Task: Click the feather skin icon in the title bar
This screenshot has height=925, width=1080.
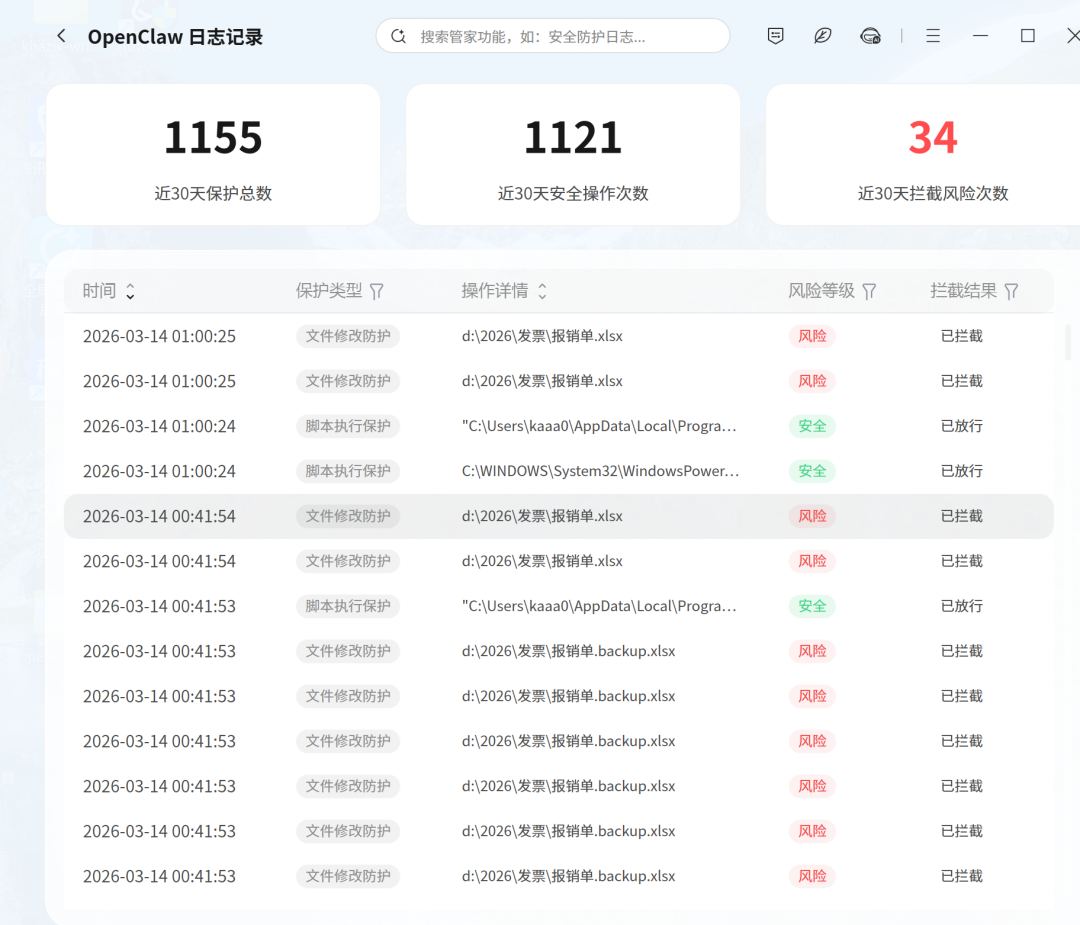Action: (822, 35)
